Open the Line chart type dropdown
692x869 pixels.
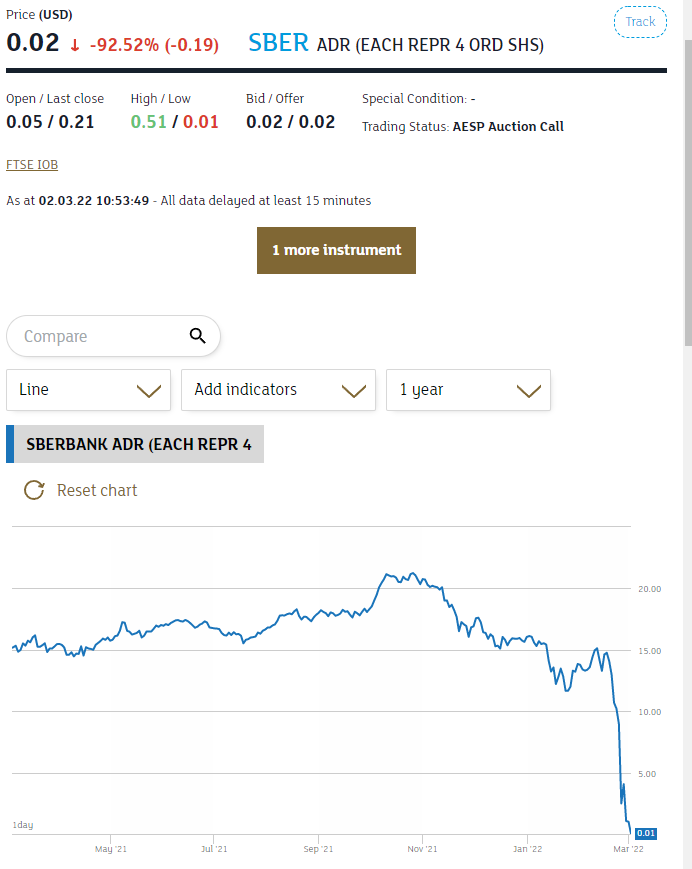click(x=88, y=390)
